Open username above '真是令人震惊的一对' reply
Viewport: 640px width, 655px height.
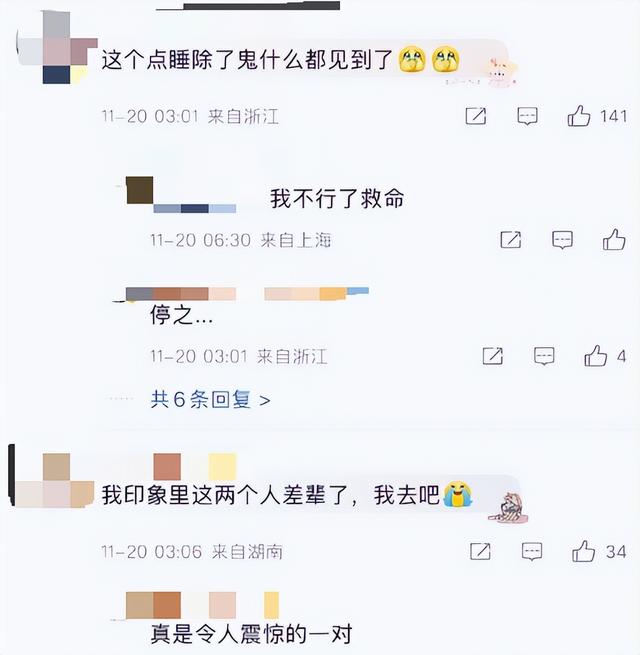(x=202, y=605)
